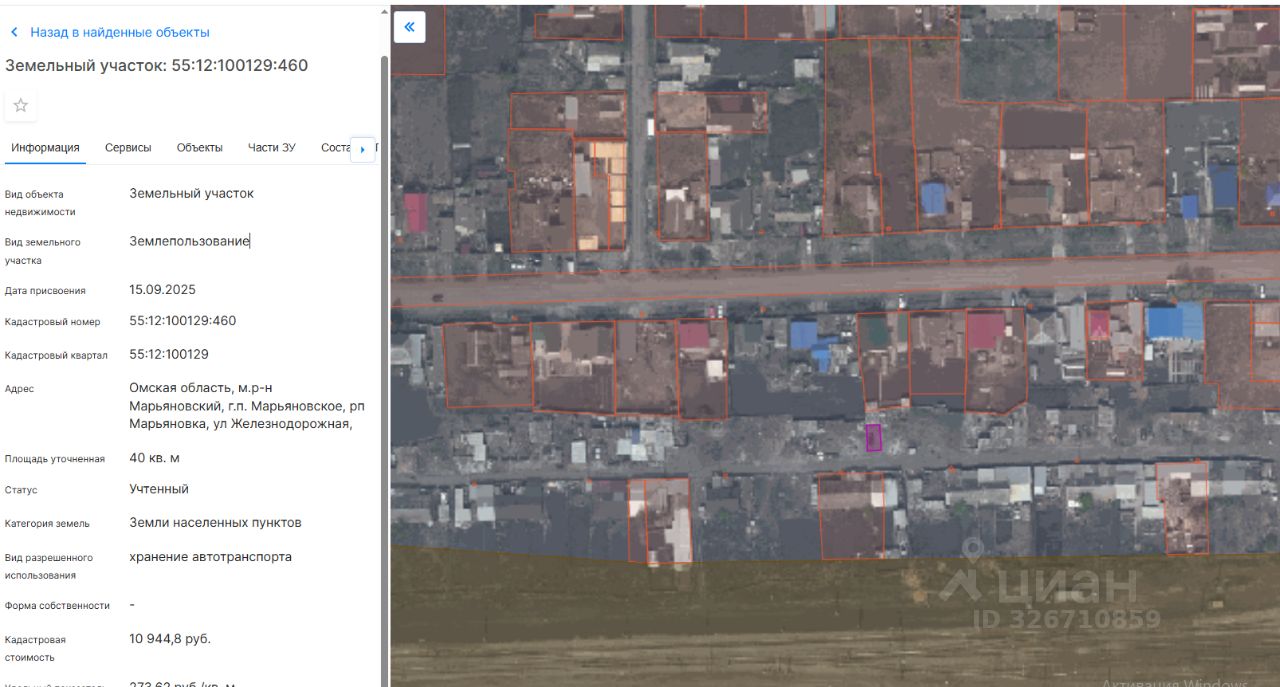Image resolution: width=1280 pixels, height=687 pixels.
Task: Open the Информация tab
Action: [x=45, y=147]
